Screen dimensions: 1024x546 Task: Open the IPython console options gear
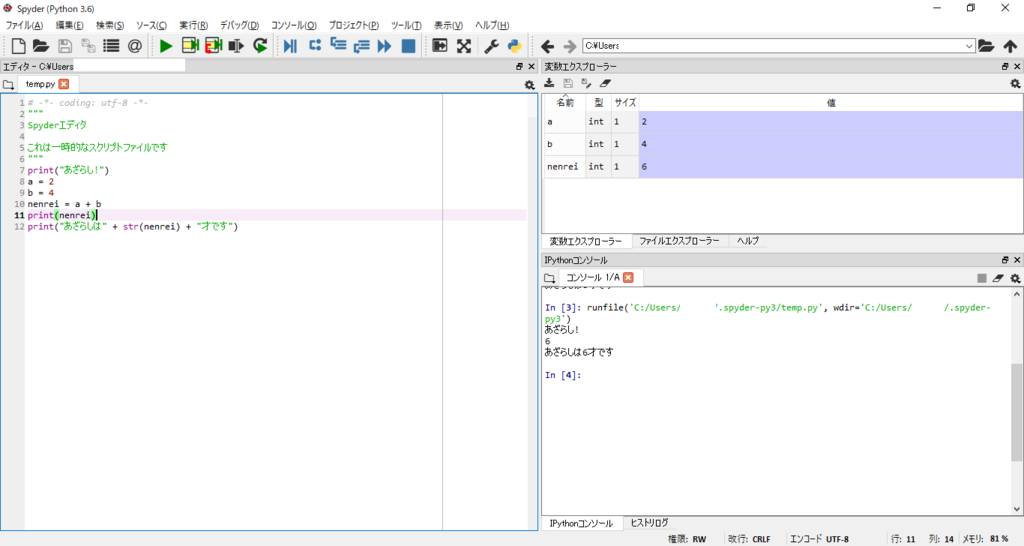point(1015,278)
